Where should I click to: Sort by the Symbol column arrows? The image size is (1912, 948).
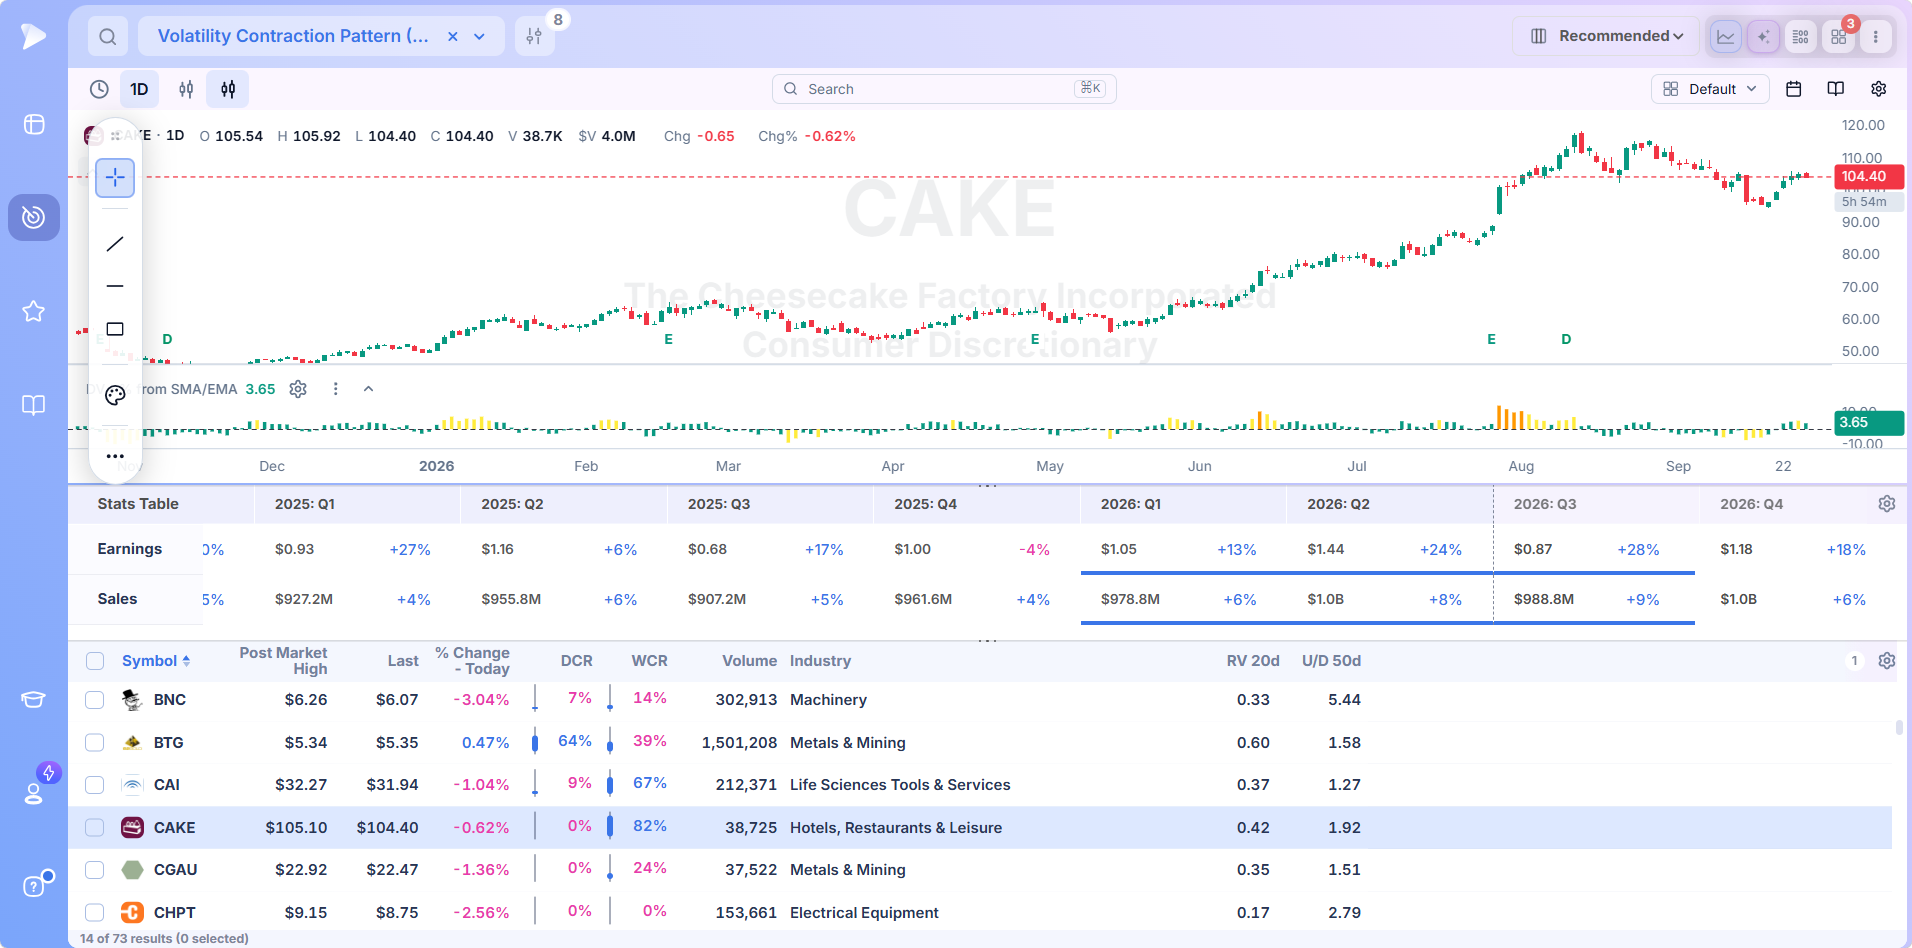(x=186, y=661)
